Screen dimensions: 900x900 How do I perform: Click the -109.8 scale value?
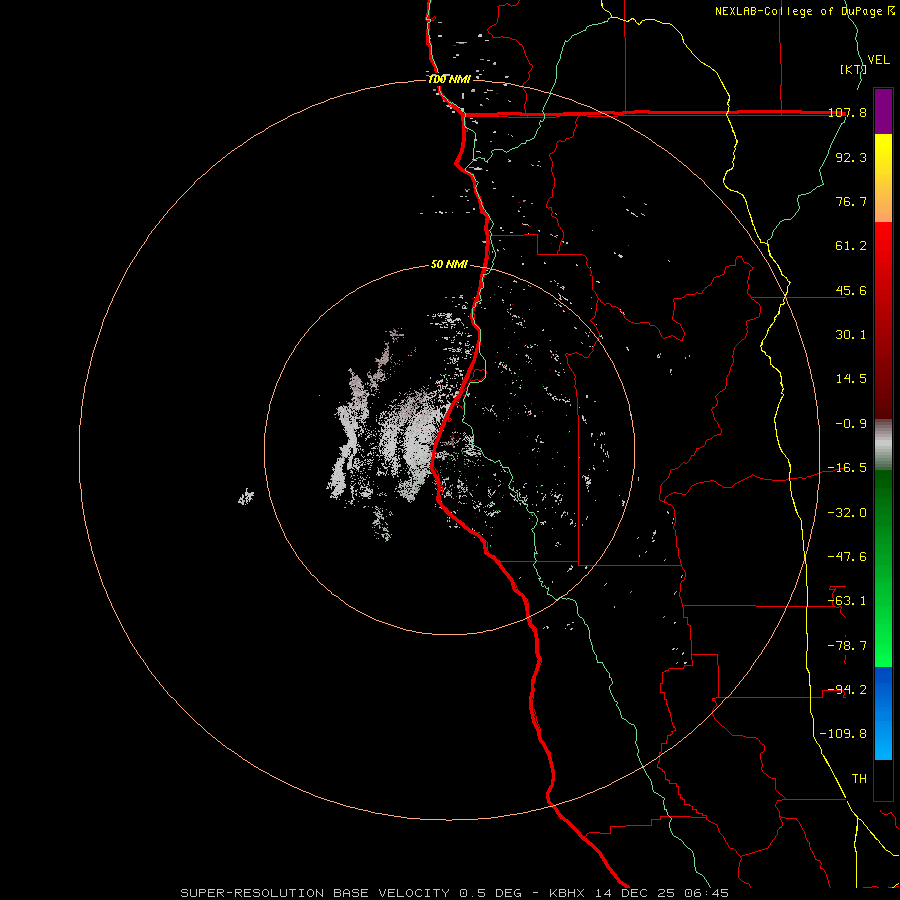point(843,734)
